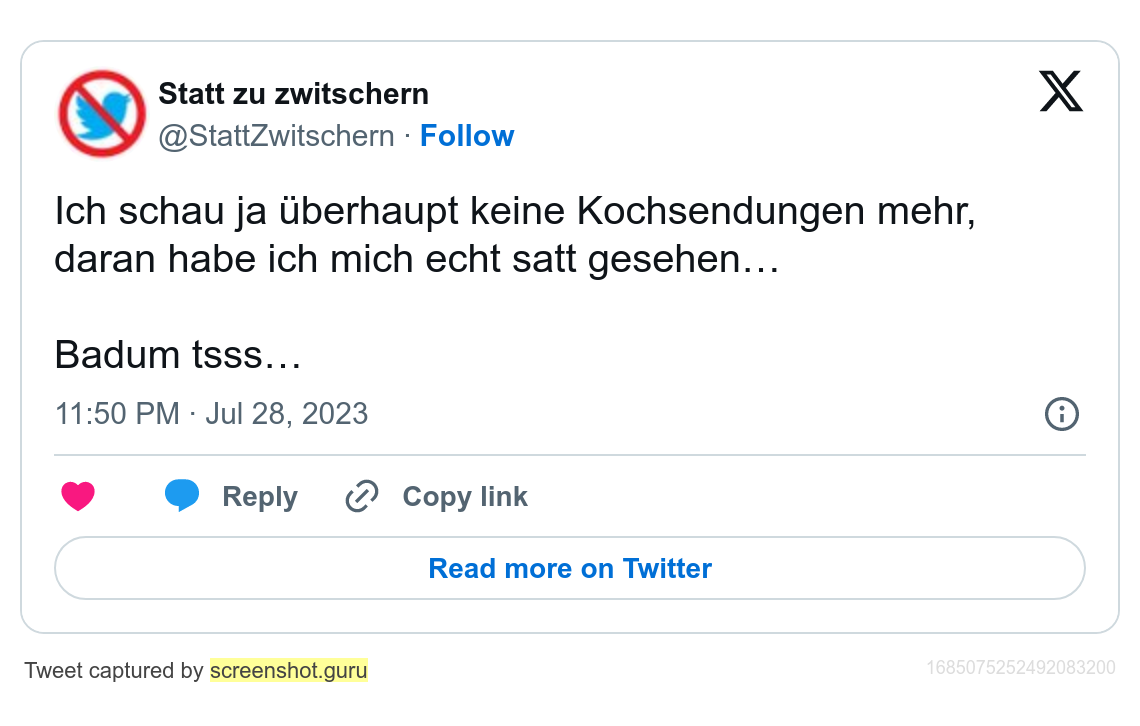Screen dimensions: 1140x726
Task: Open the 'Statt zu zwitschern' display name
Action: [x=293, y=94]
